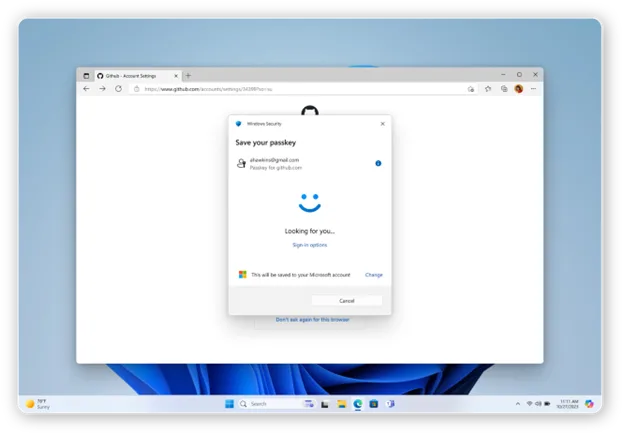Screen dimensions: 624x435
Task: Open the Windows Start menu
Action: [229, 404]
